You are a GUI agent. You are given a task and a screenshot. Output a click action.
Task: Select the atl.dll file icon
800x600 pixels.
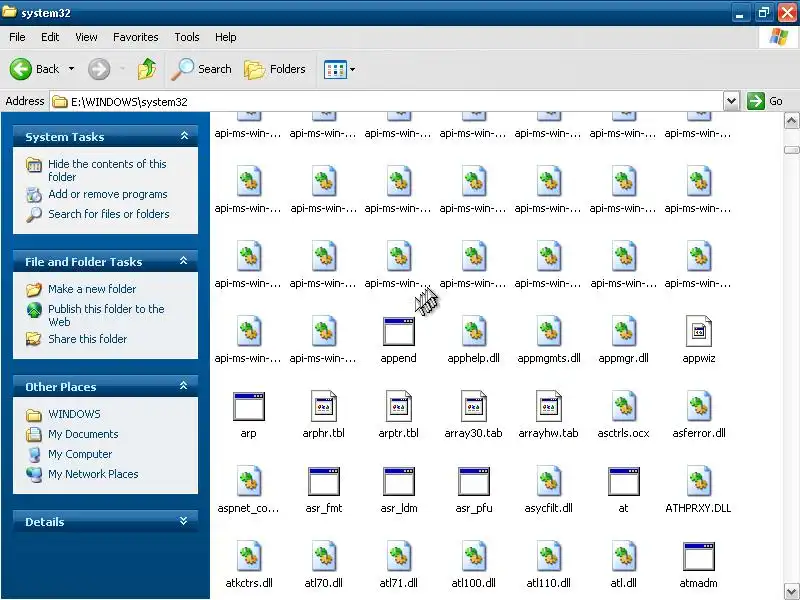pyautogui.click(x=623, y=556)
